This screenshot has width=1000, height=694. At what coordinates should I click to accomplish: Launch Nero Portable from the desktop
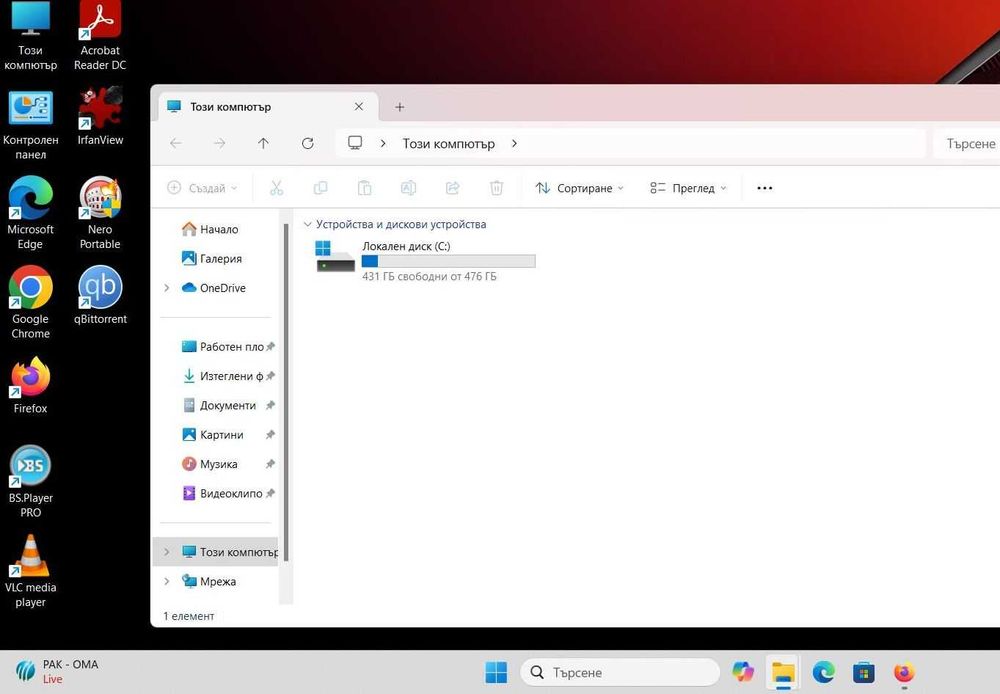(99, 213)
